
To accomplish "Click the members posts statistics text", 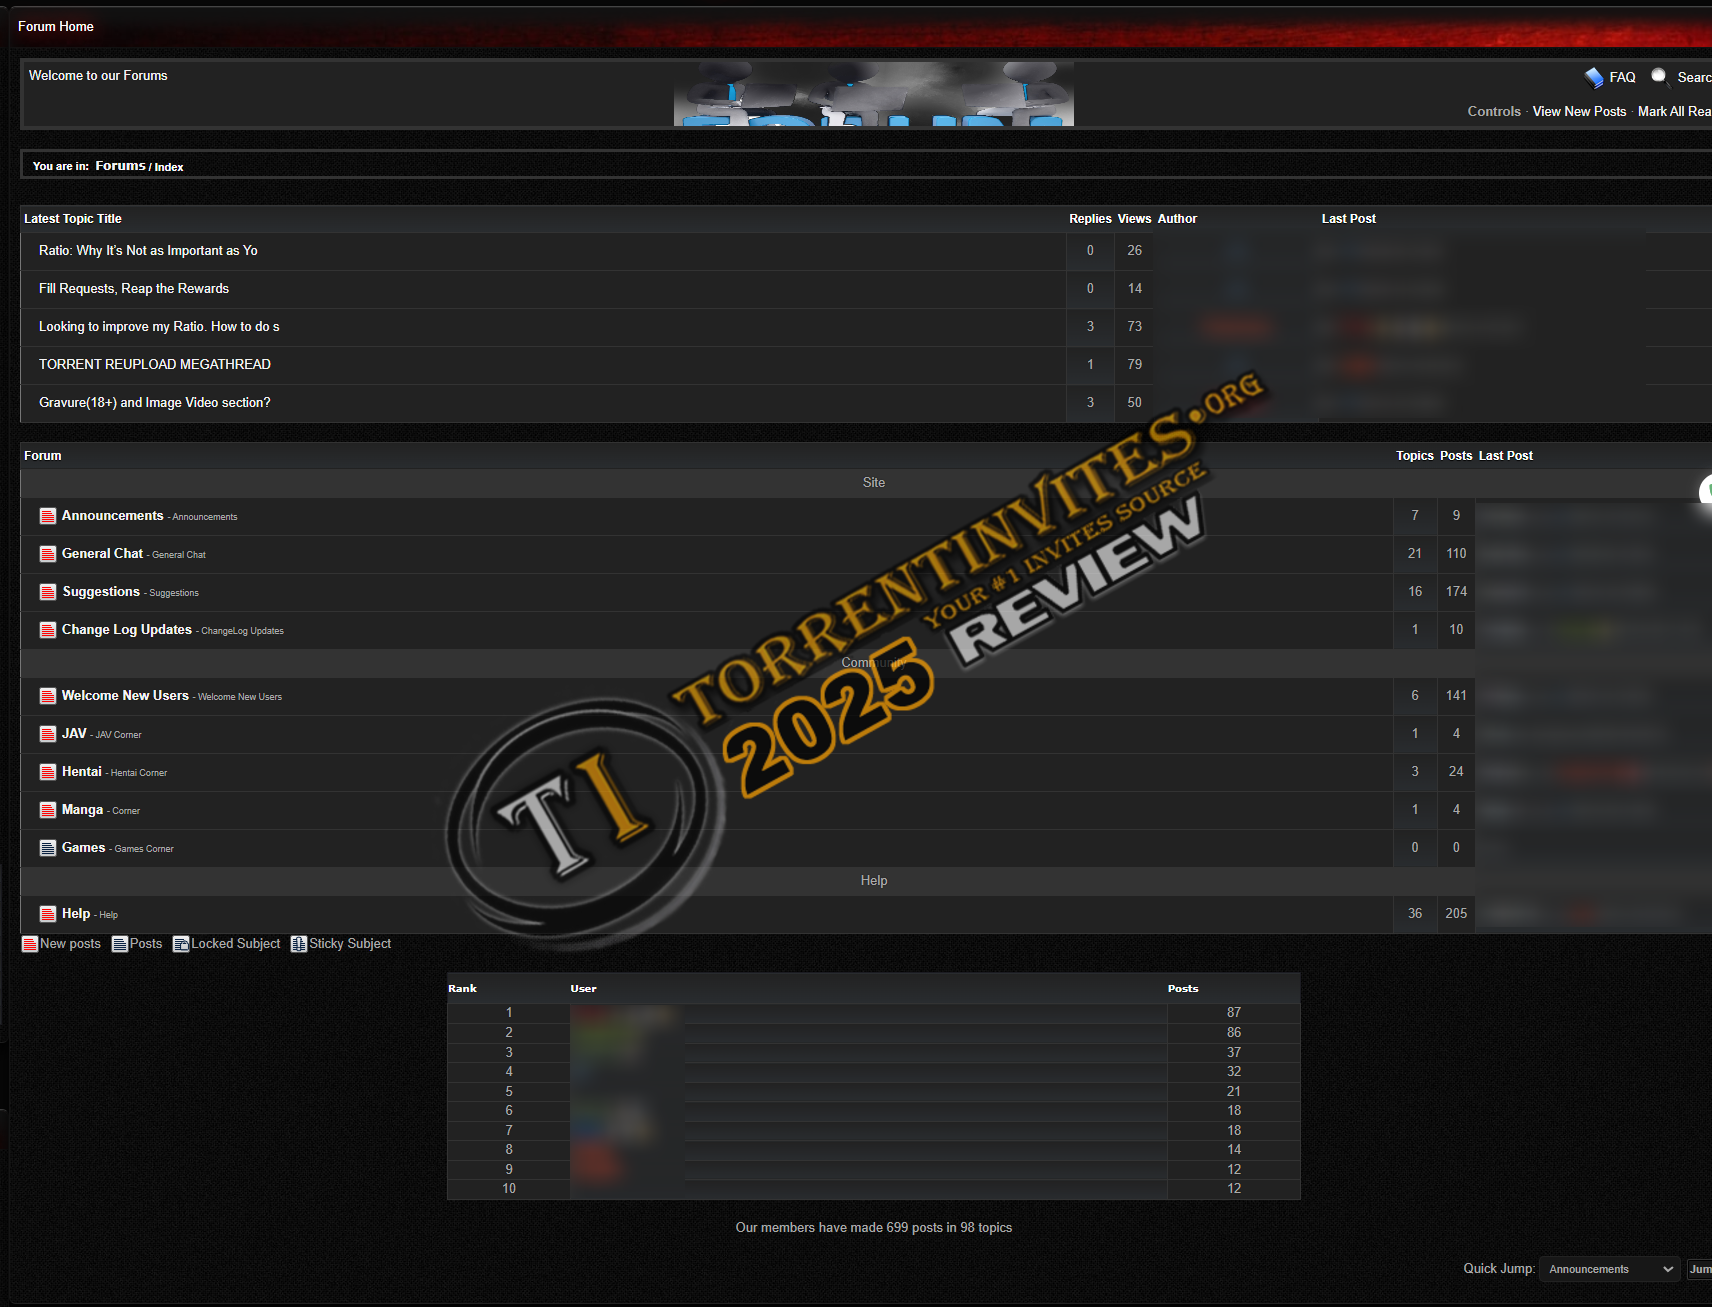I will tap(874, 1228).
